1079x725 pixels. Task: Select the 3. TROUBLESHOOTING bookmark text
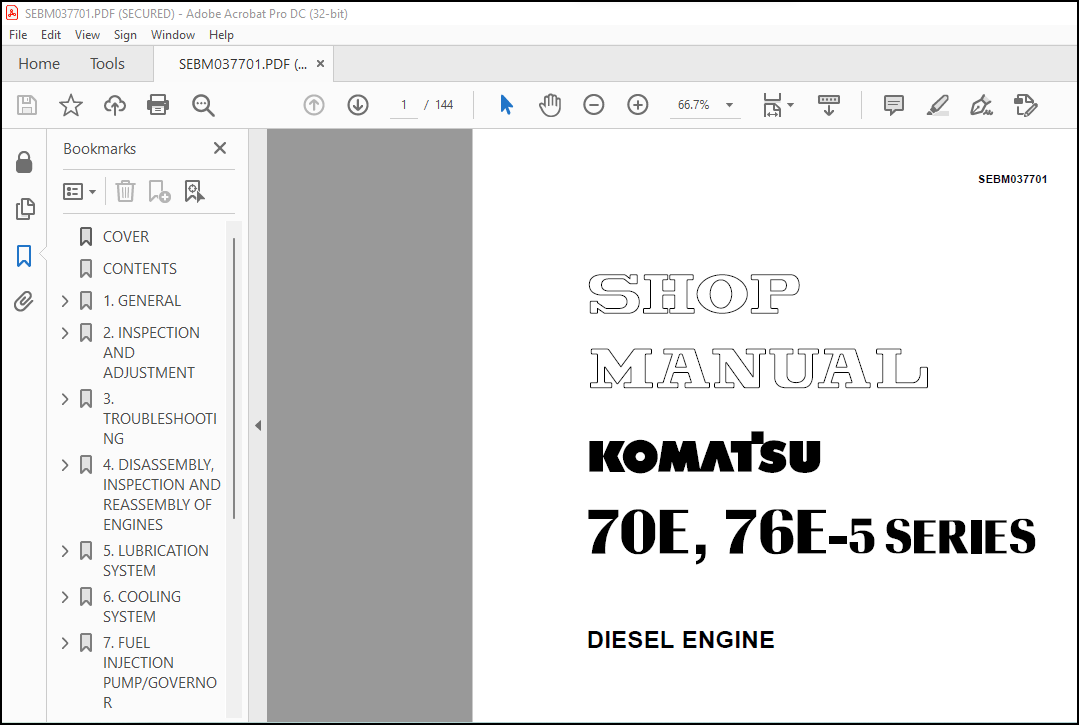click(160, 419)
